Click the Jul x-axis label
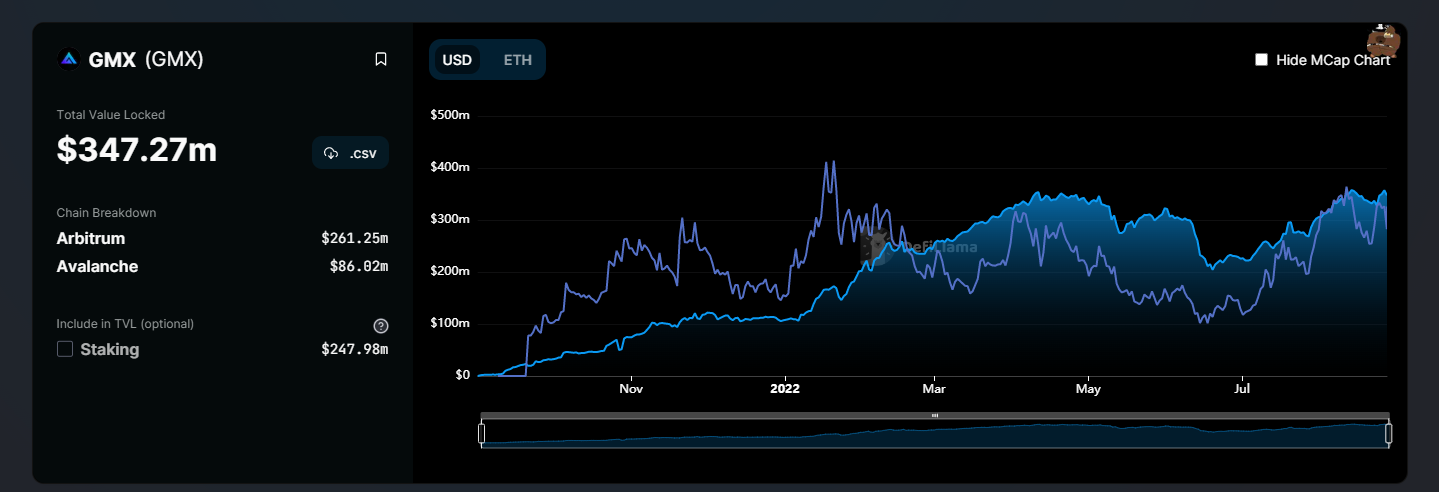 tap(1242, 388)
